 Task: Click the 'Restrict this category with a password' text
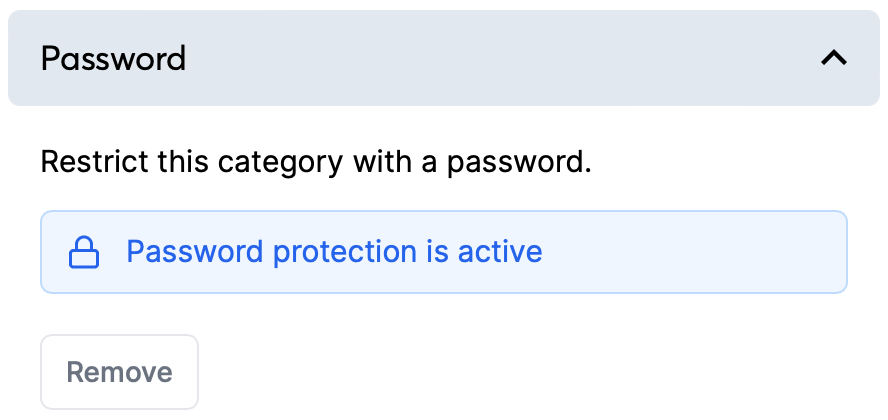pos(316,162)
